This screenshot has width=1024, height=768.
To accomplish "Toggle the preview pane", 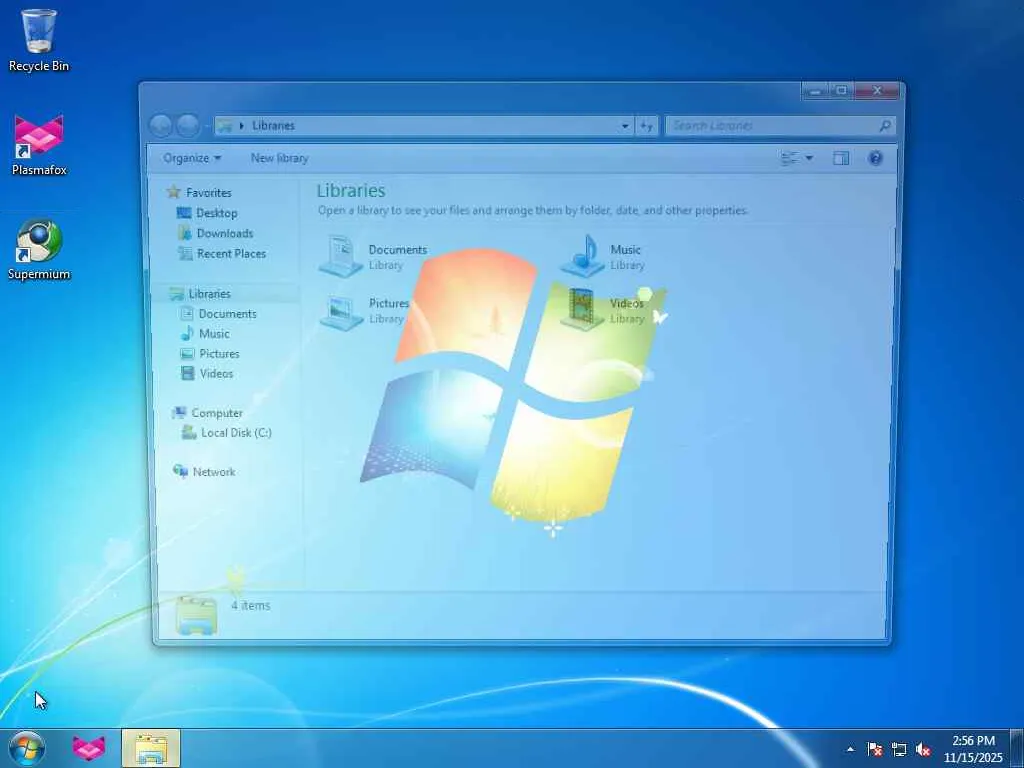I will coord(841,158).
